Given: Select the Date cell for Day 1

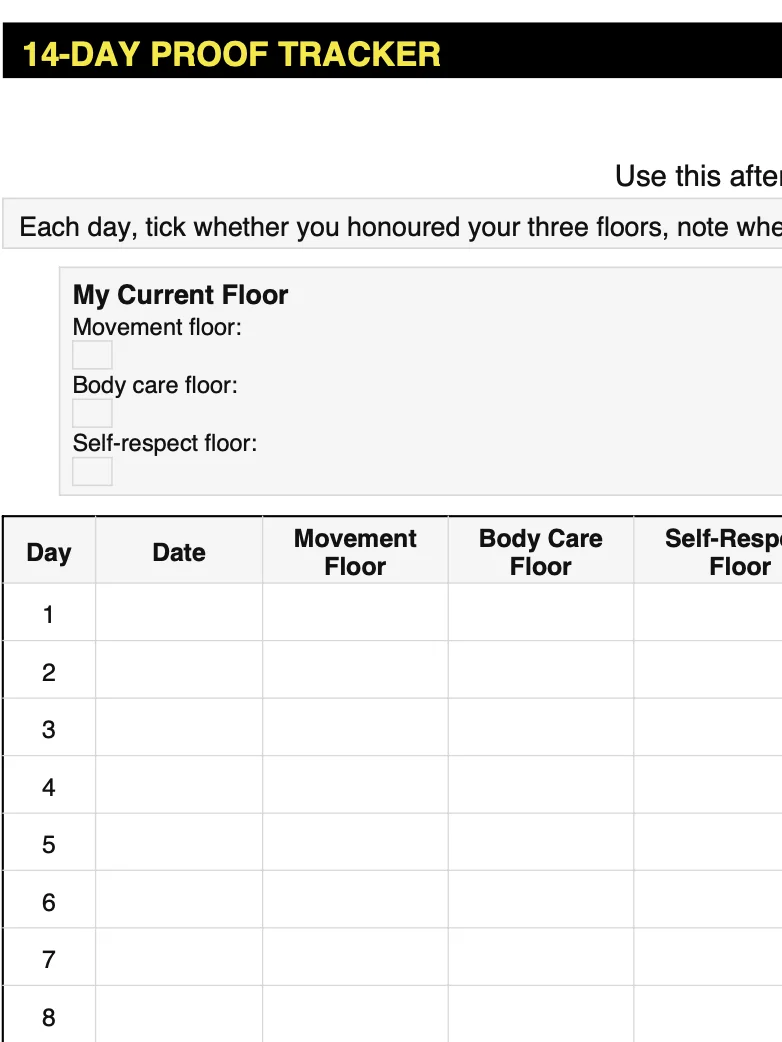Looking at the screenshot, I should (x=179, y=612).
